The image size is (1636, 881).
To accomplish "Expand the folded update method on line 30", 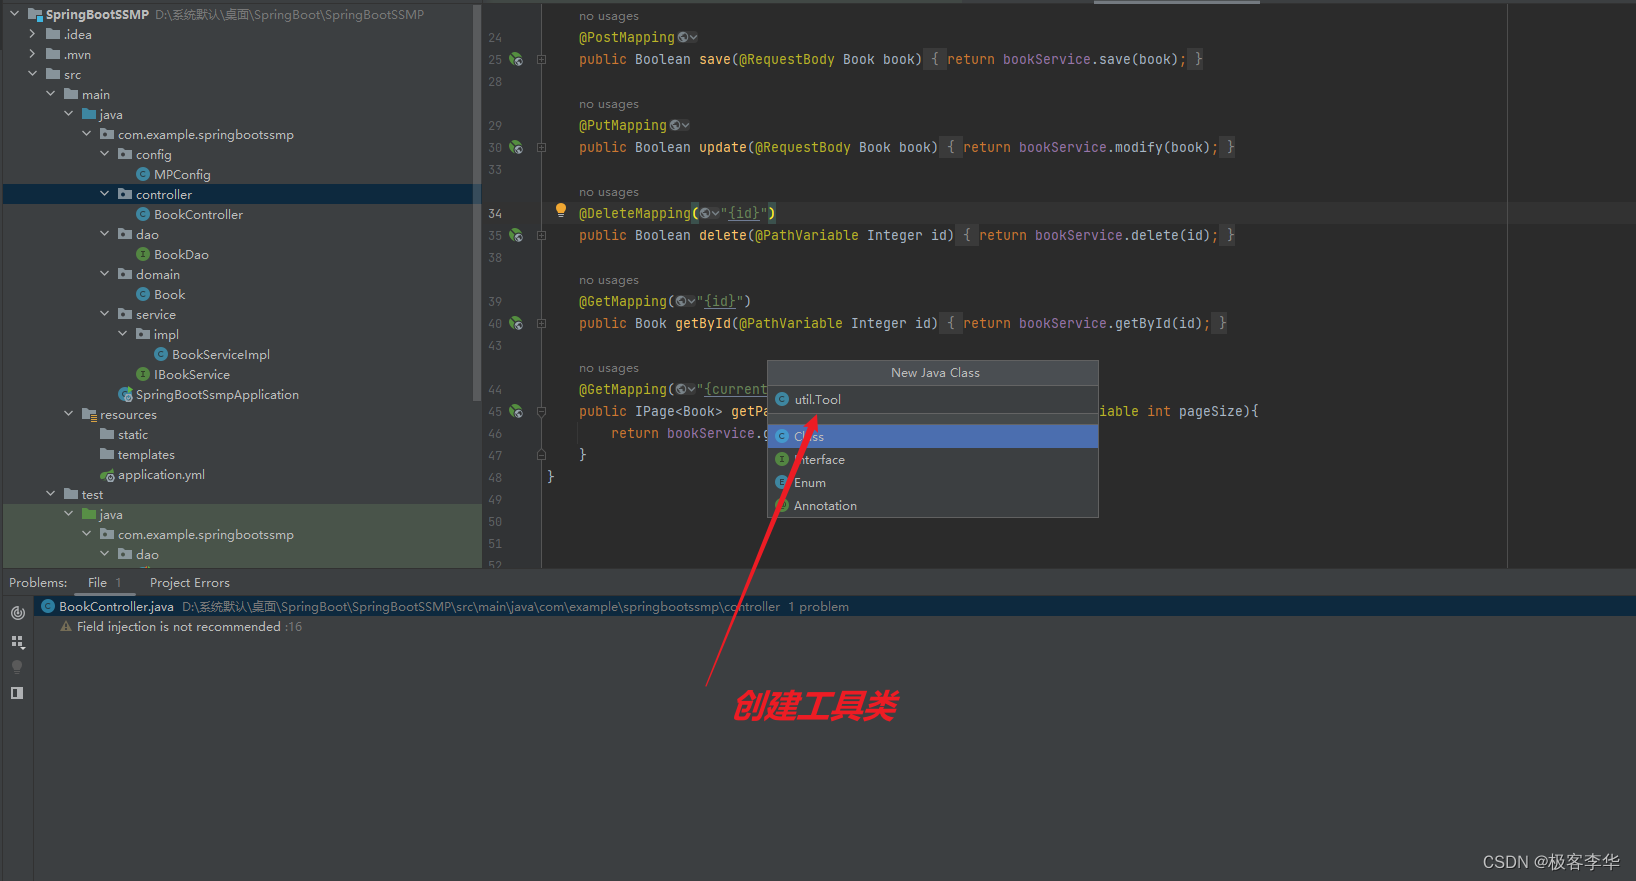I will coord(541,147).
